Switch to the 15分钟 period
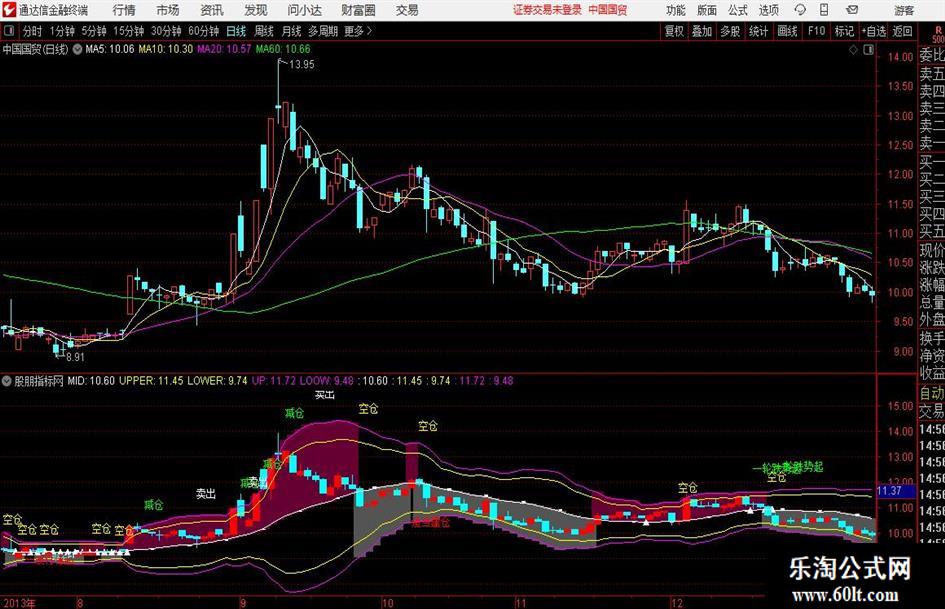 click(x=128, y=31)
